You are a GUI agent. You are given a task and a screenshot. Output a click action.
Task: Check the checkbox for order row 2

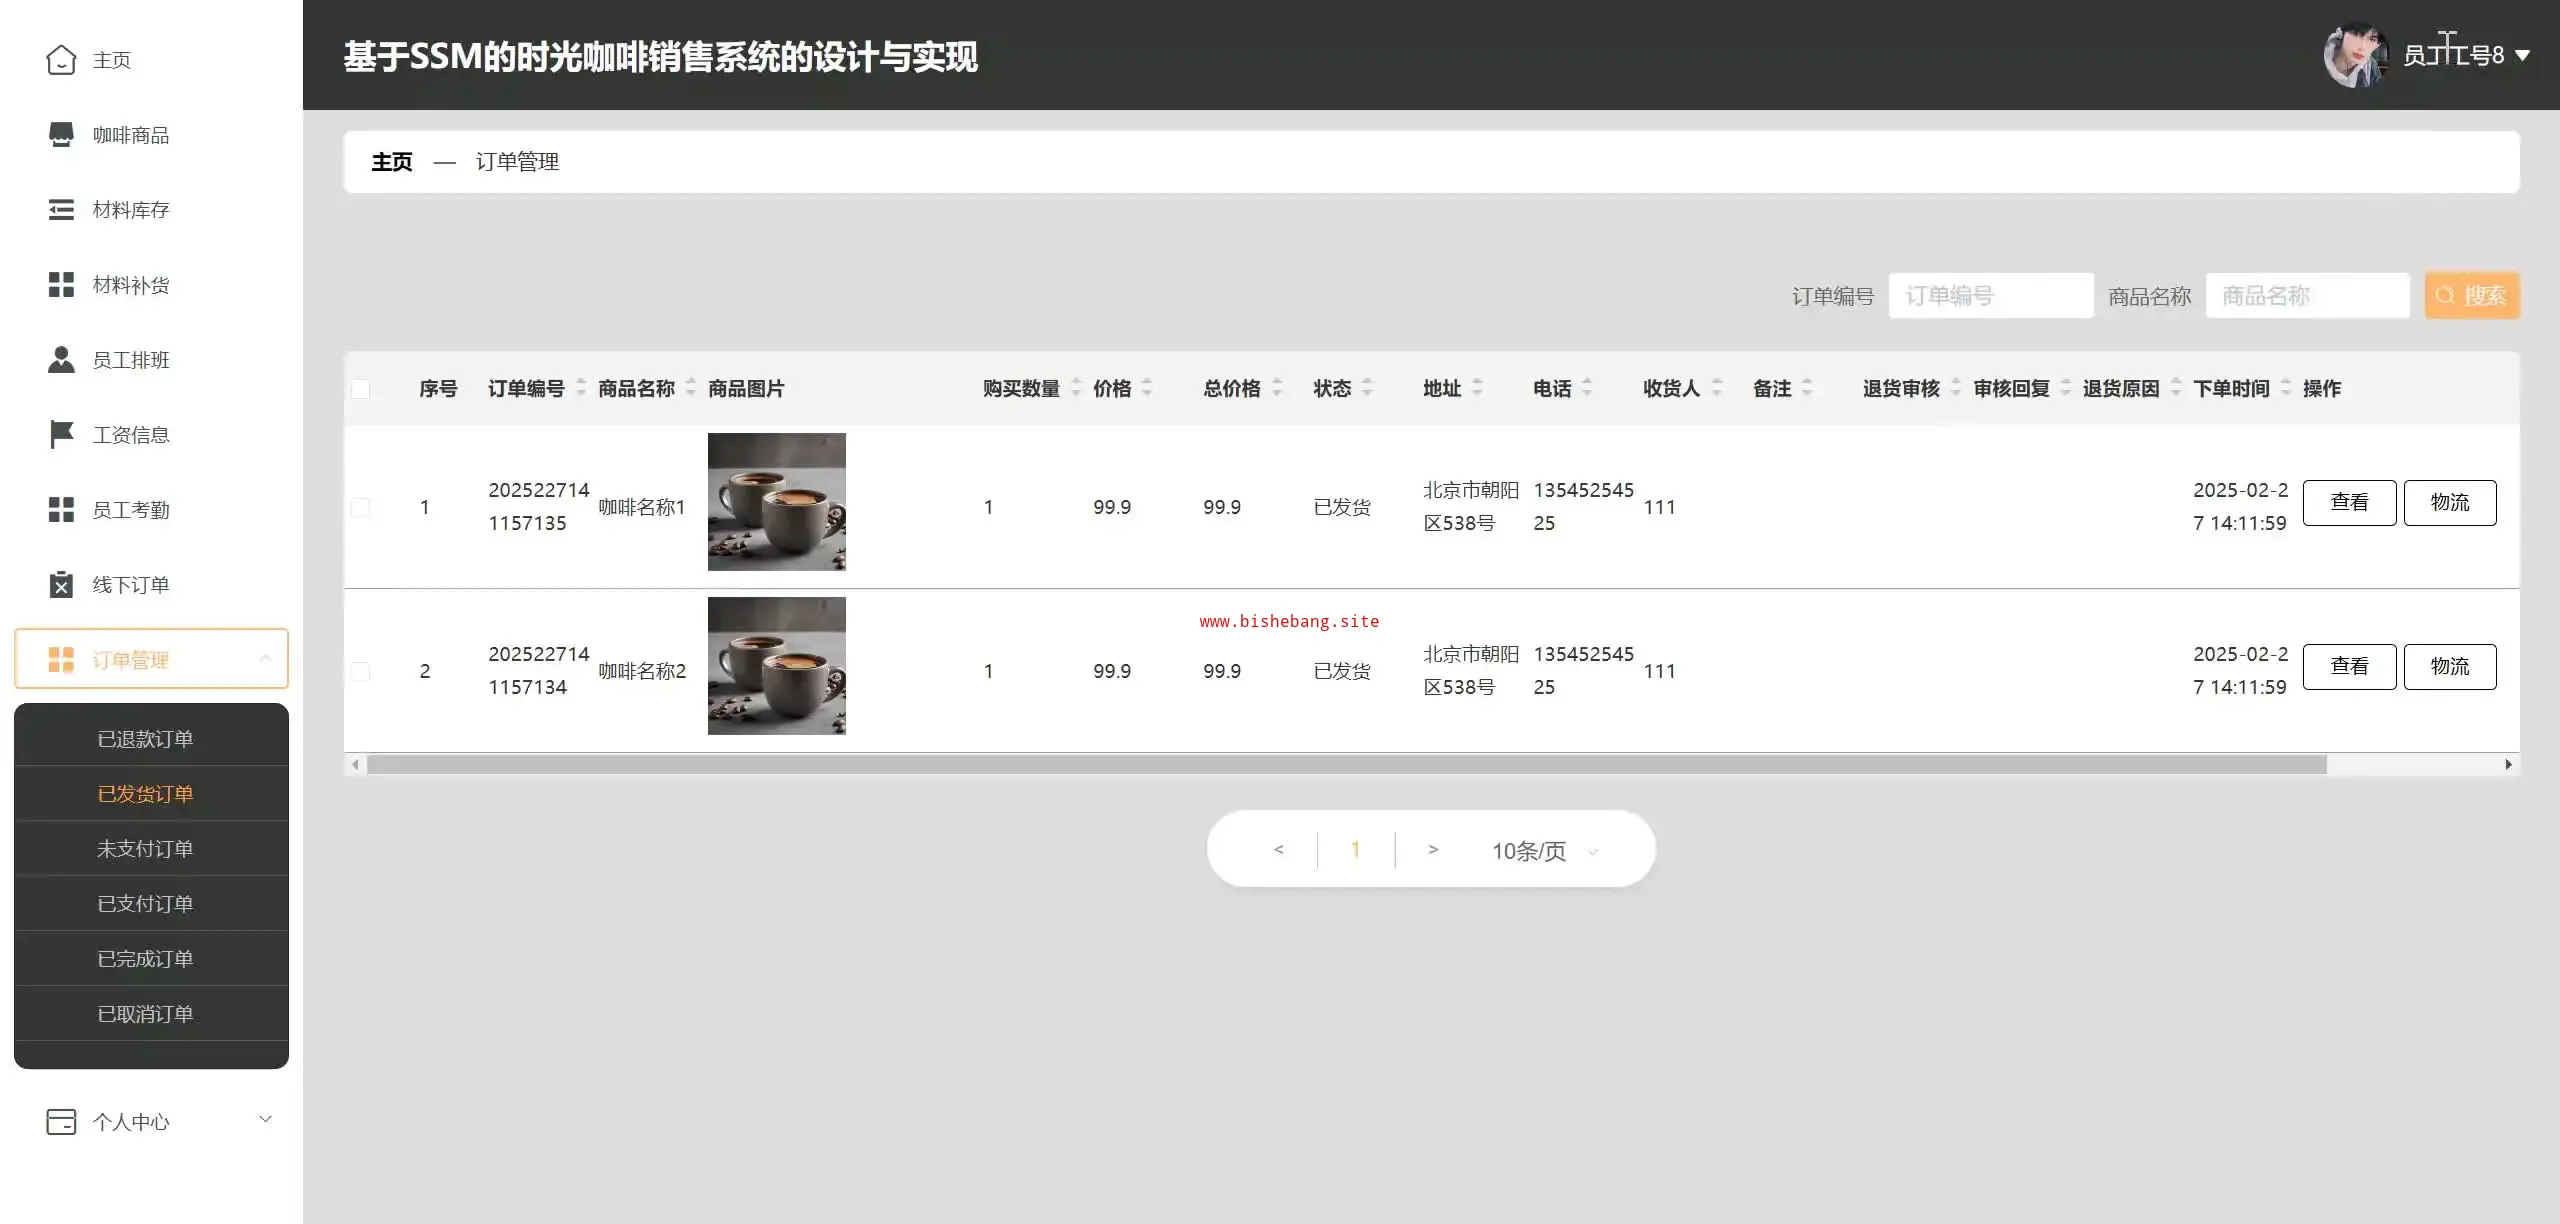pos(361,671)
